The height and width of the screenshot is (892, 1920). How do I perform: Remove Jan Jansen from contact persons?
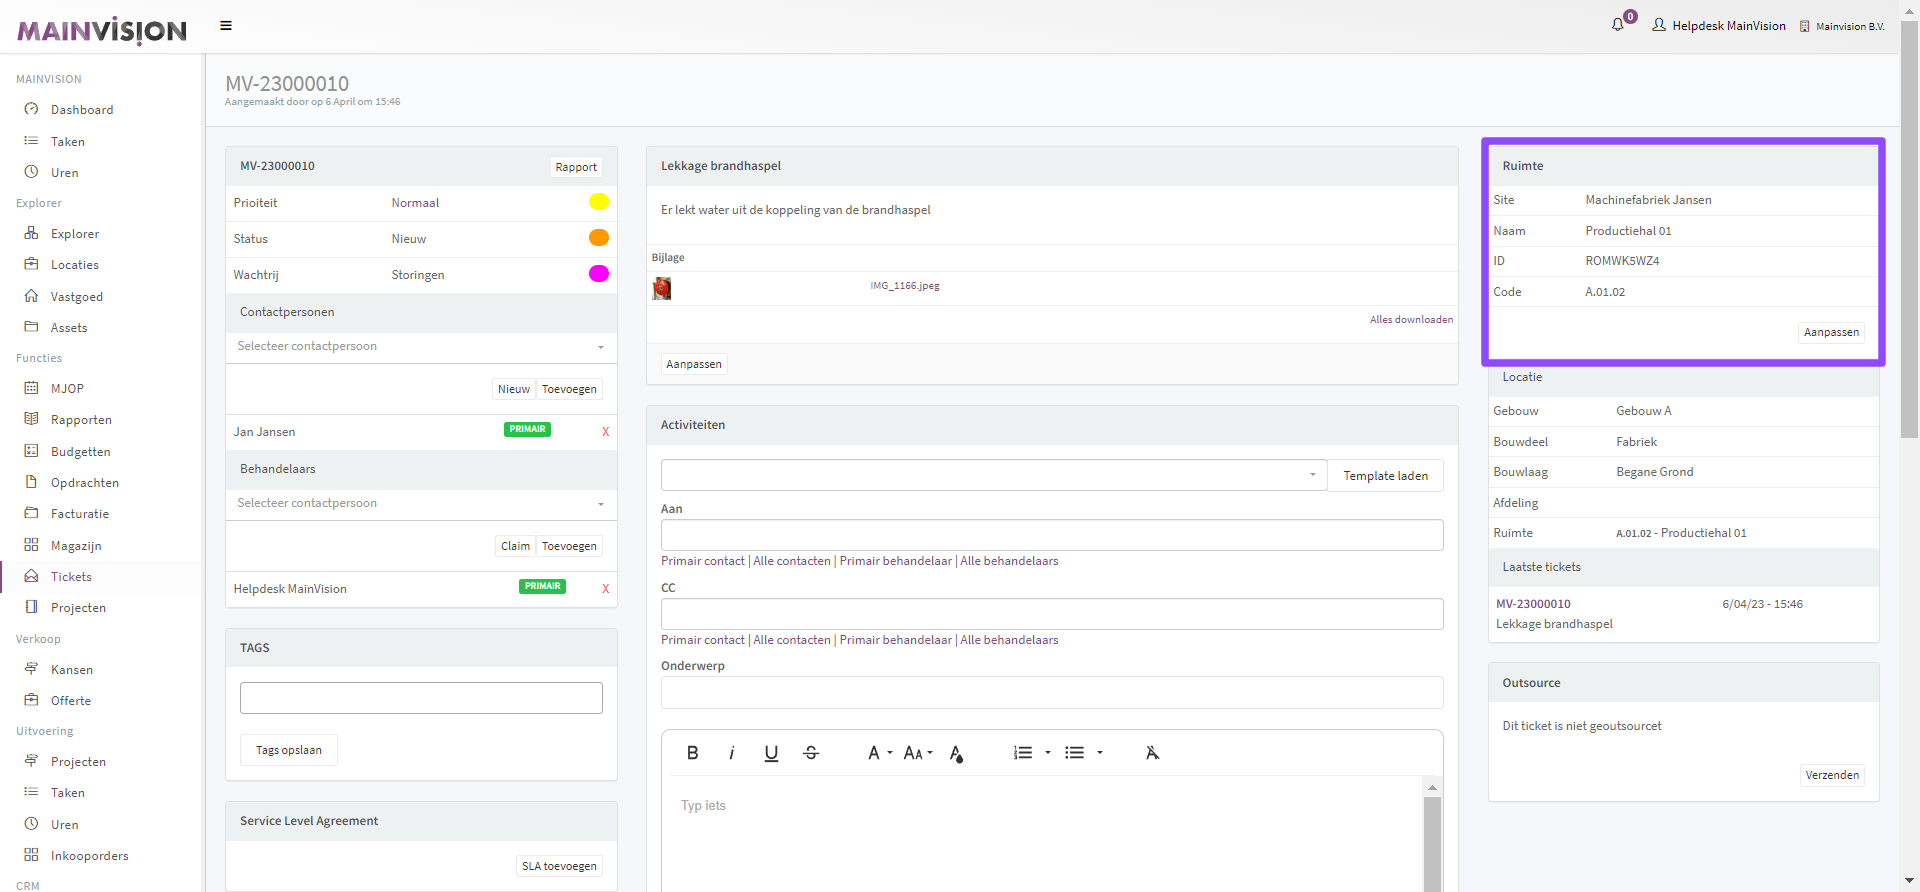605,432
